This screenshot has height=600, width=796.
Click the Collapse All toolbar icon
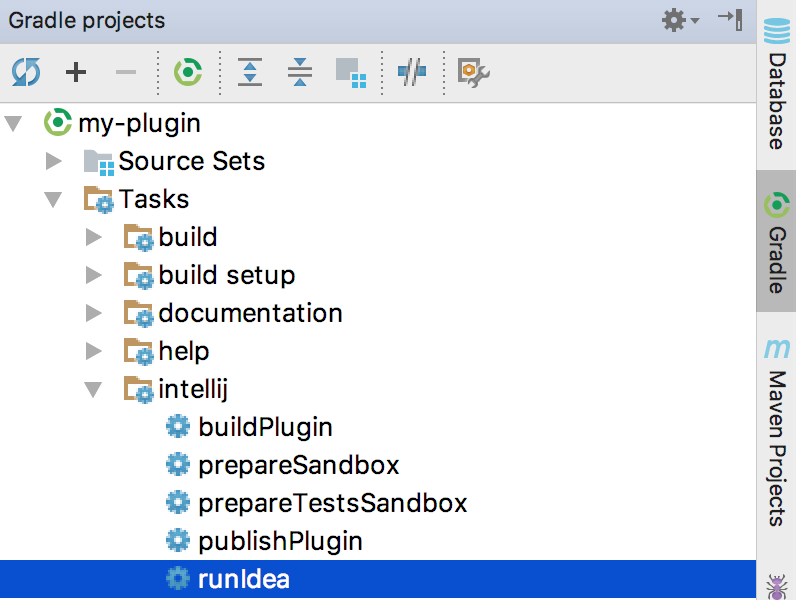click(299, 72)
